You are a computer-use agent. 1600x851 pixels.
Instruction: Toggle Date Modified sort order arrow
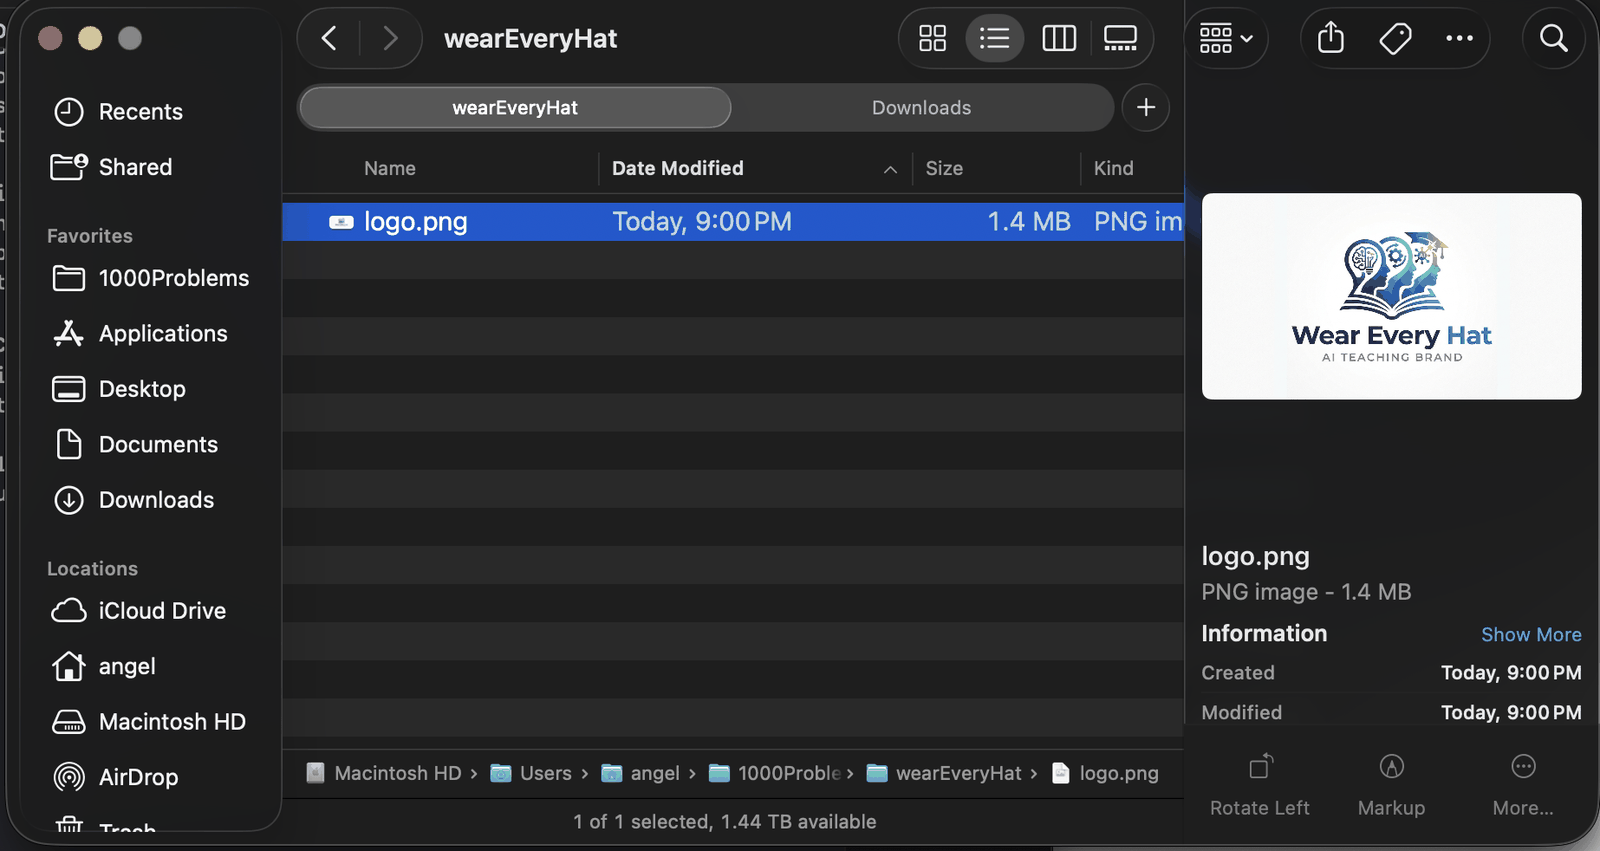(890, 169)
